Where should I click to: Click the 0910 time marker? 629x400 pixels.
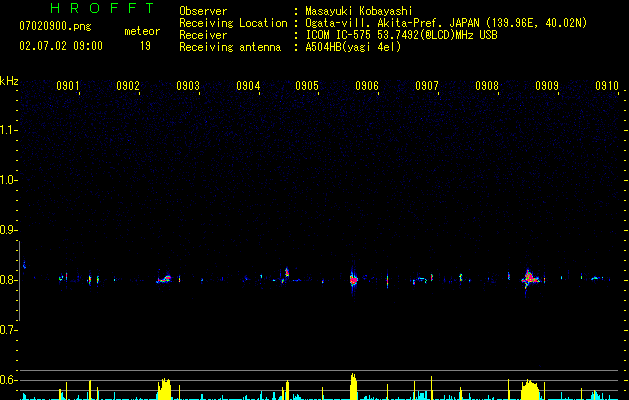[607, 86]
